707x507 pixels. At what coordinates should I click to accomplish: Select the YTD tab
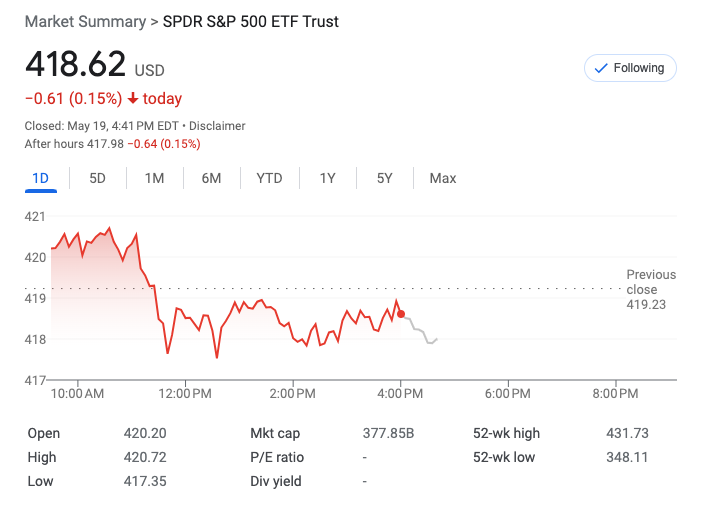(x=269, y=178)
